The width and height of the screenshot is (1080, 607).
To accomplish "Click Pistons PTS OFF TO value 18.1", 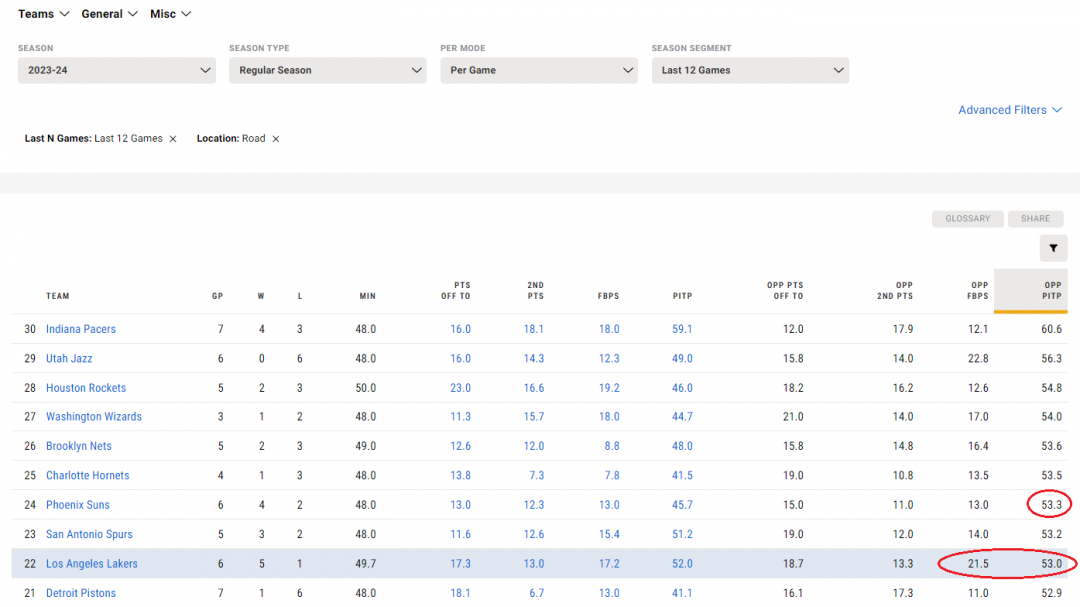I will click(x=460, y=593).
